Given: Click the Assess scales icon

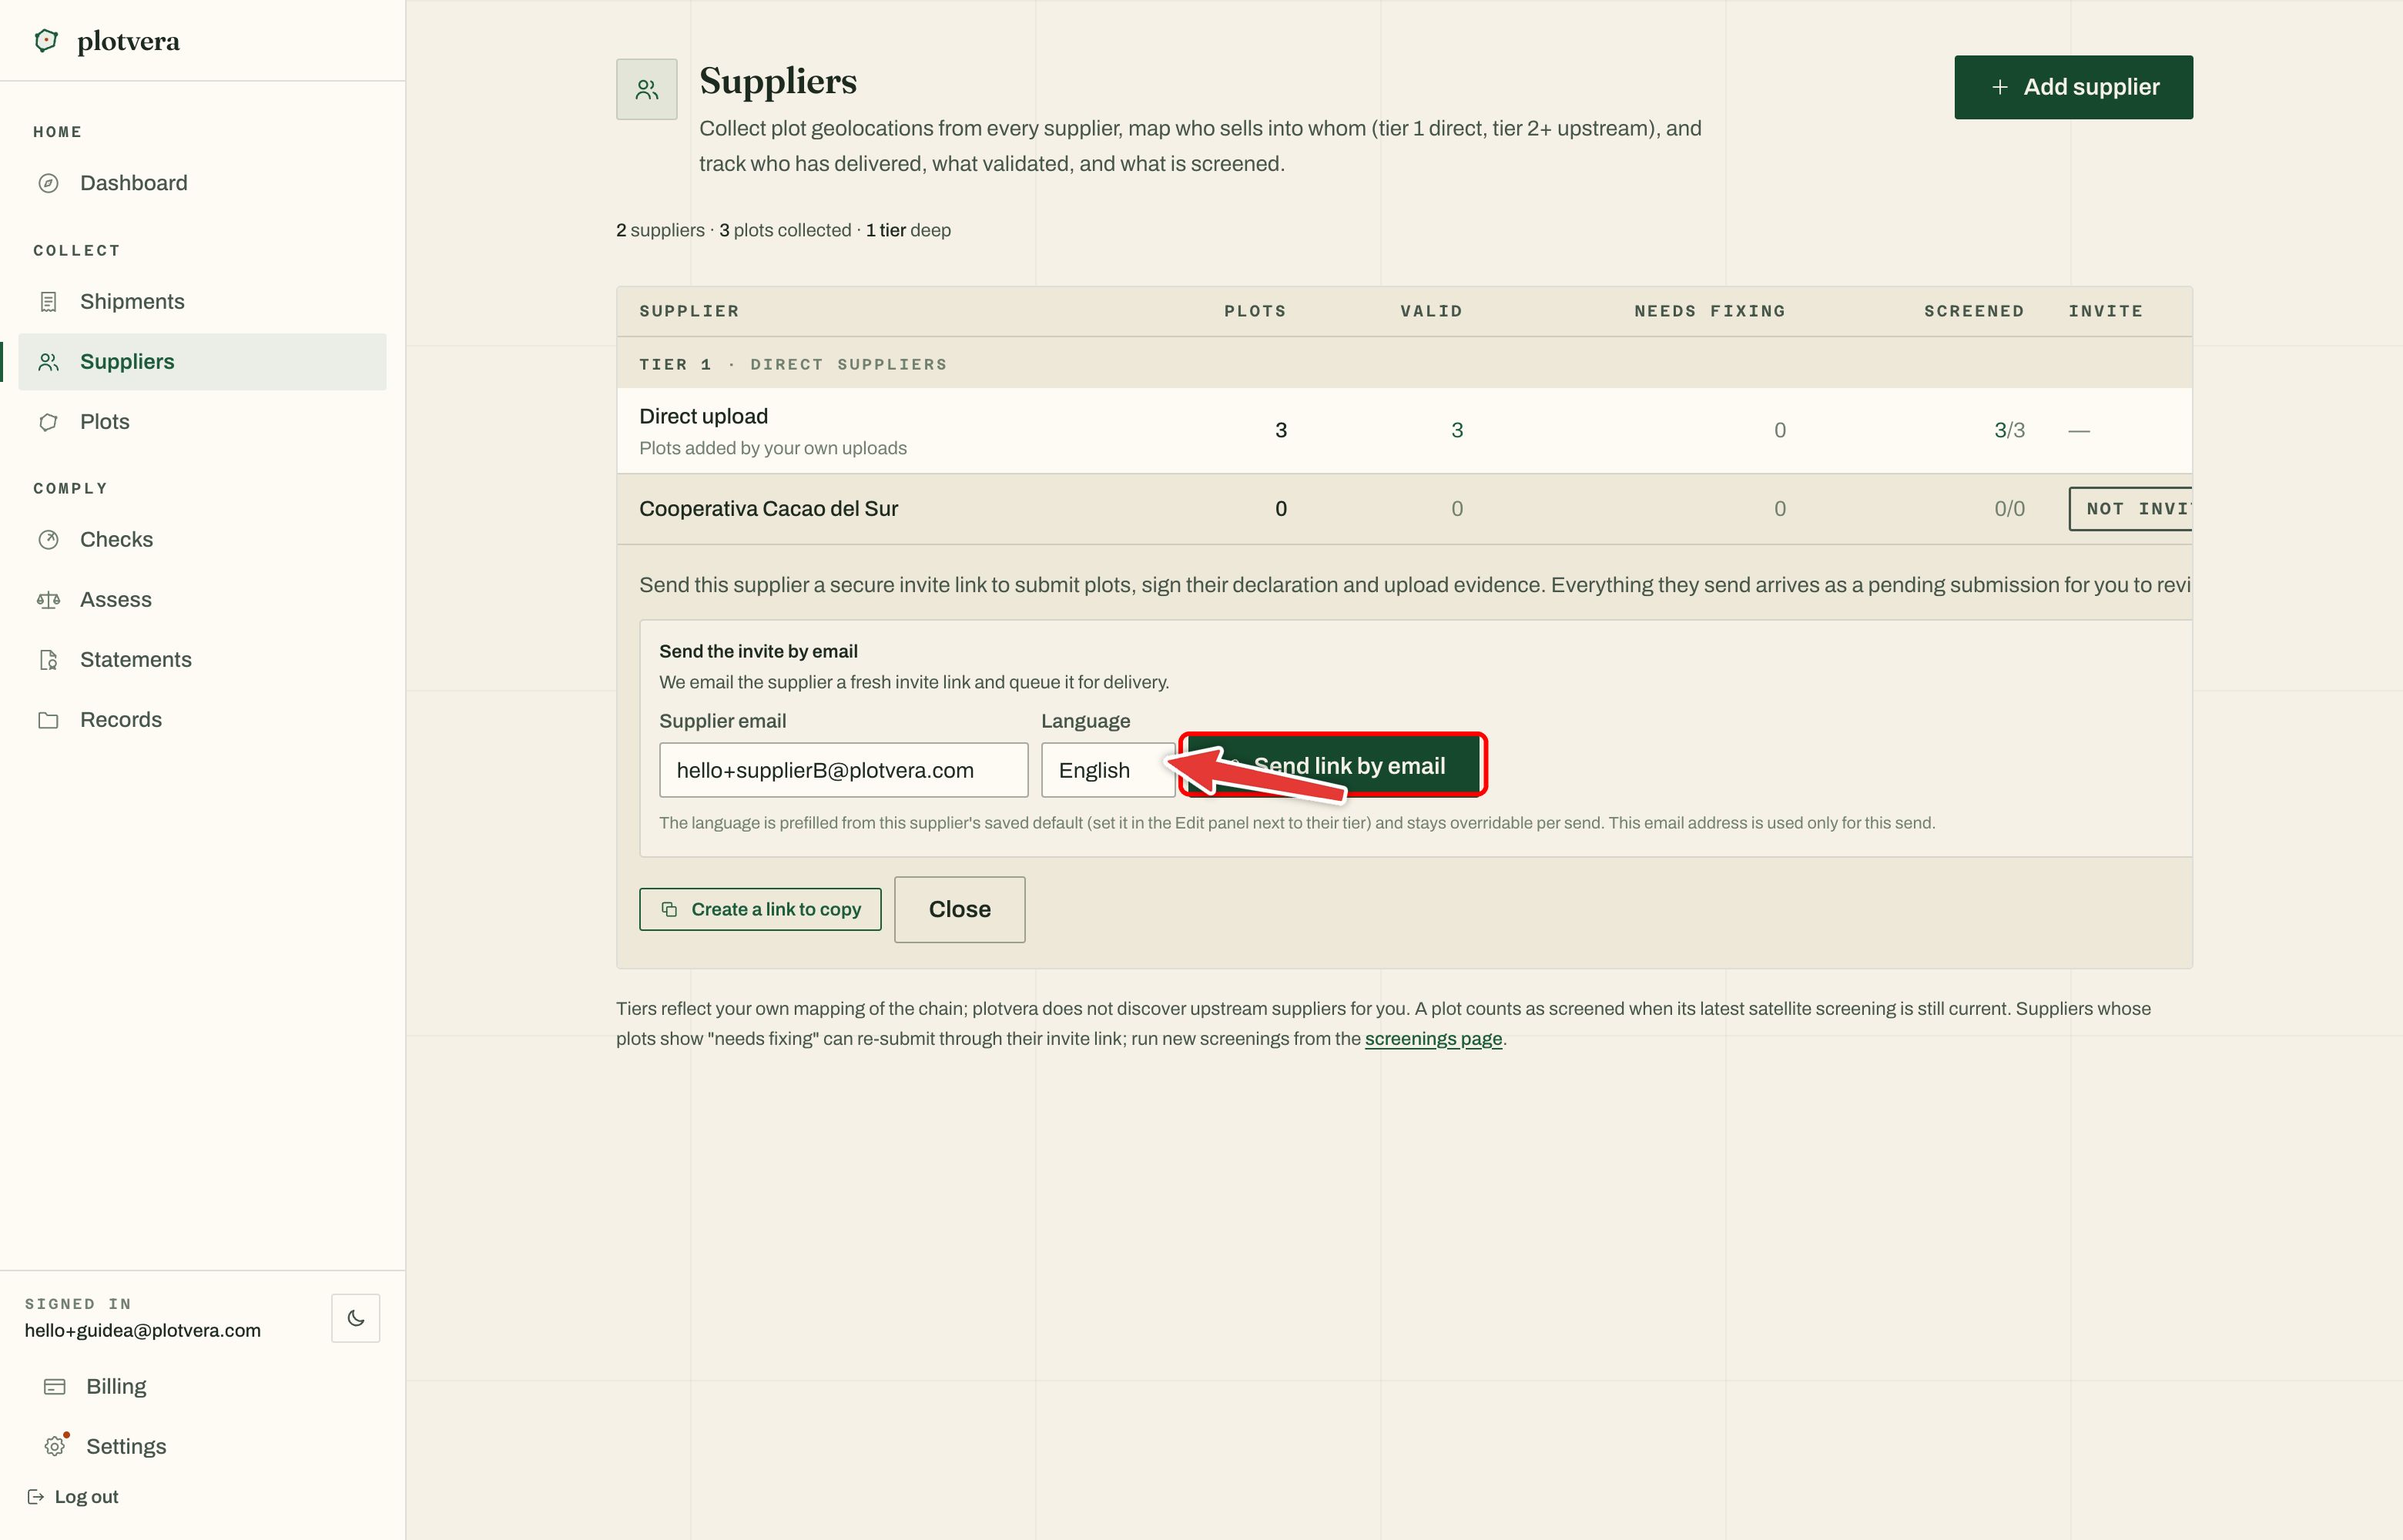Looking at the screenshot, I should [48, 600].
